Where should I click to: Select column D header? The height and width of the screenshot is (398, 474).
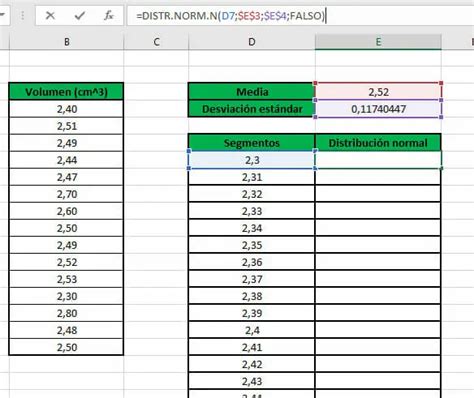pos(252,42)
